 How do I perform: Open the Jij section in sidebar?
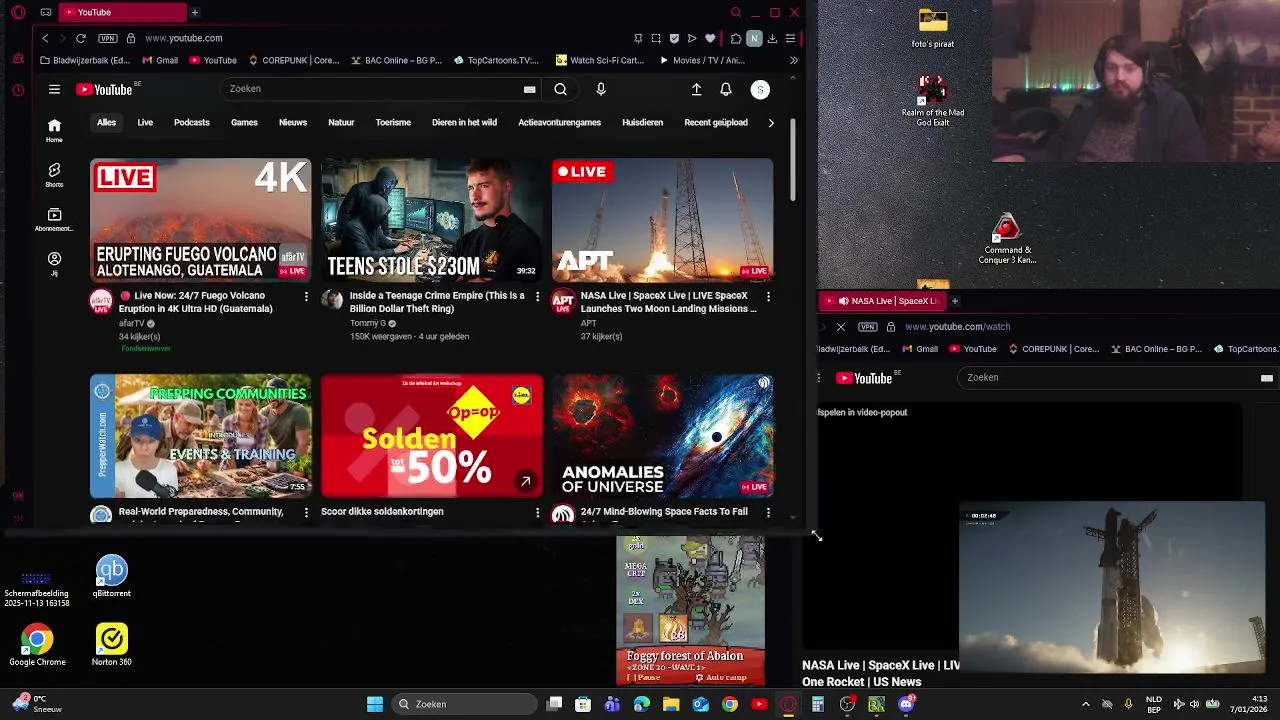coord(54,263)
